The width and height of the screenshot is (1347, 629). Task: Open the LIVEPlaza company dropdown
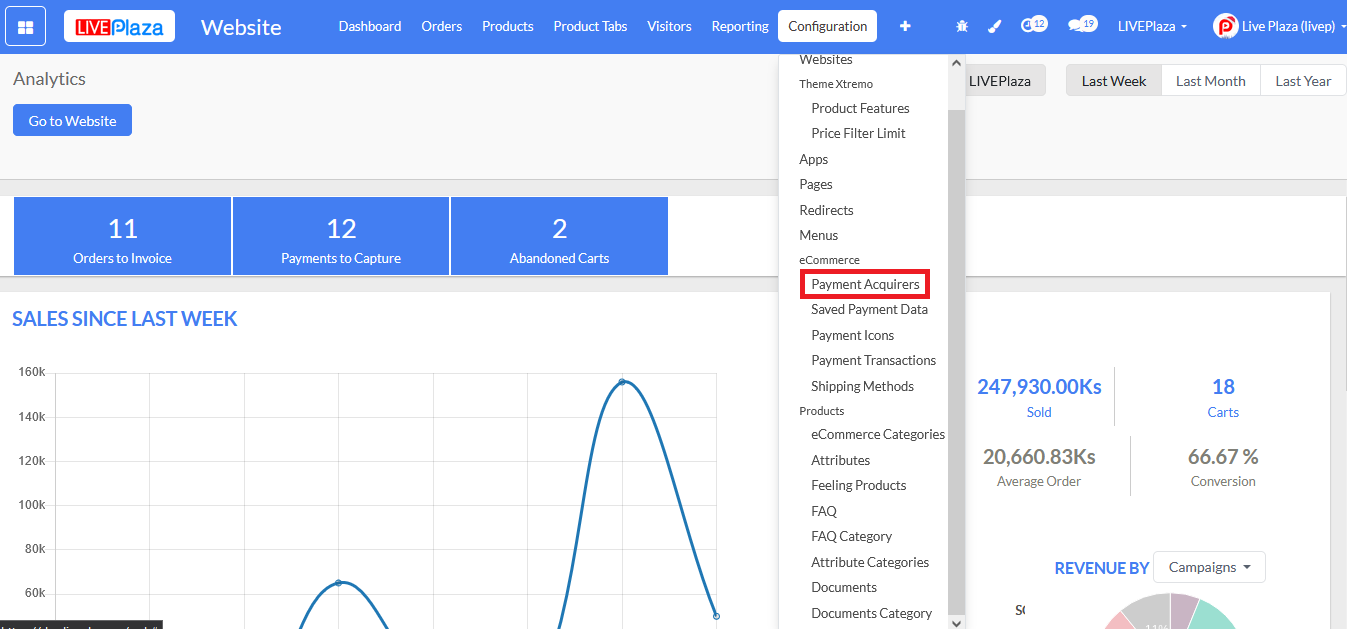click(x=1152, y=26)
